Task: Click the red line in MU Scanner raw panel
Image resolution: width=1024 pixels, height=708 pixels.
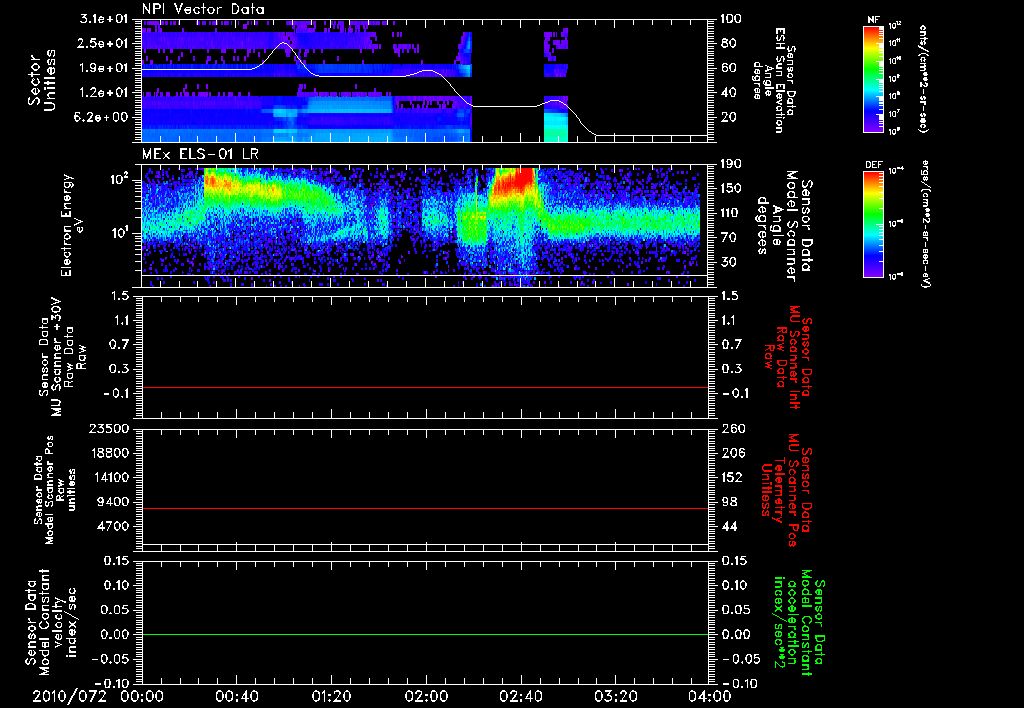Action: click(x=425, y=387)
